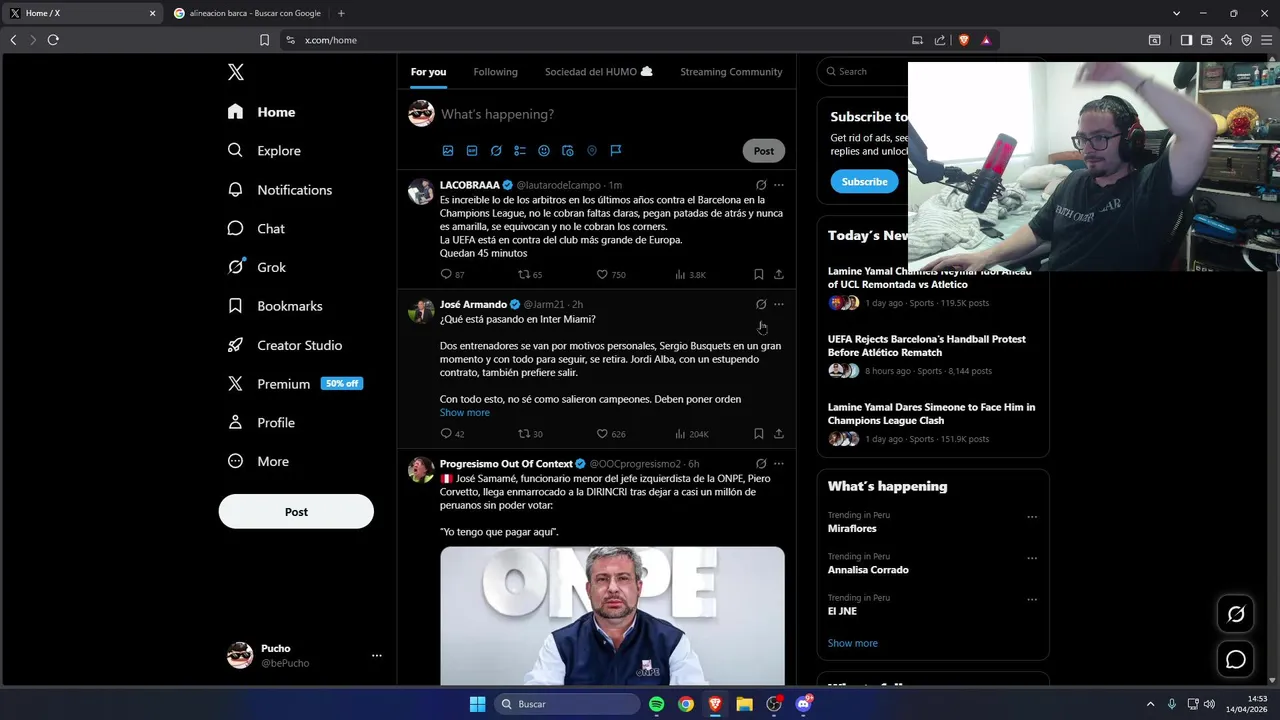Image resolution: width=1280 pixels, height=720 pixels.
Task: Reply to José Armando's post with 42 replies
Action: pyautogui.click(x=452, y=434)
